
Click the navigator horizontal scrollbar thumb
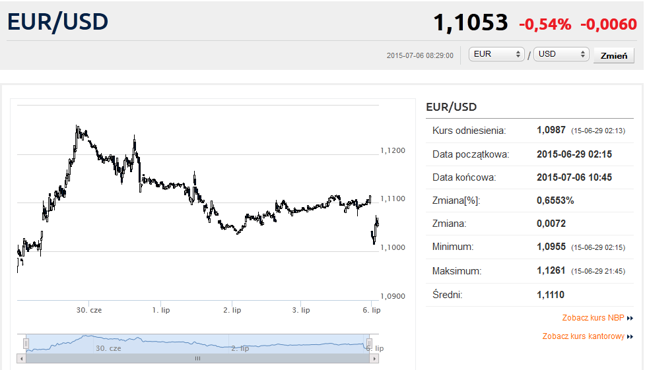pyautogui.click(x=198, y=358)
